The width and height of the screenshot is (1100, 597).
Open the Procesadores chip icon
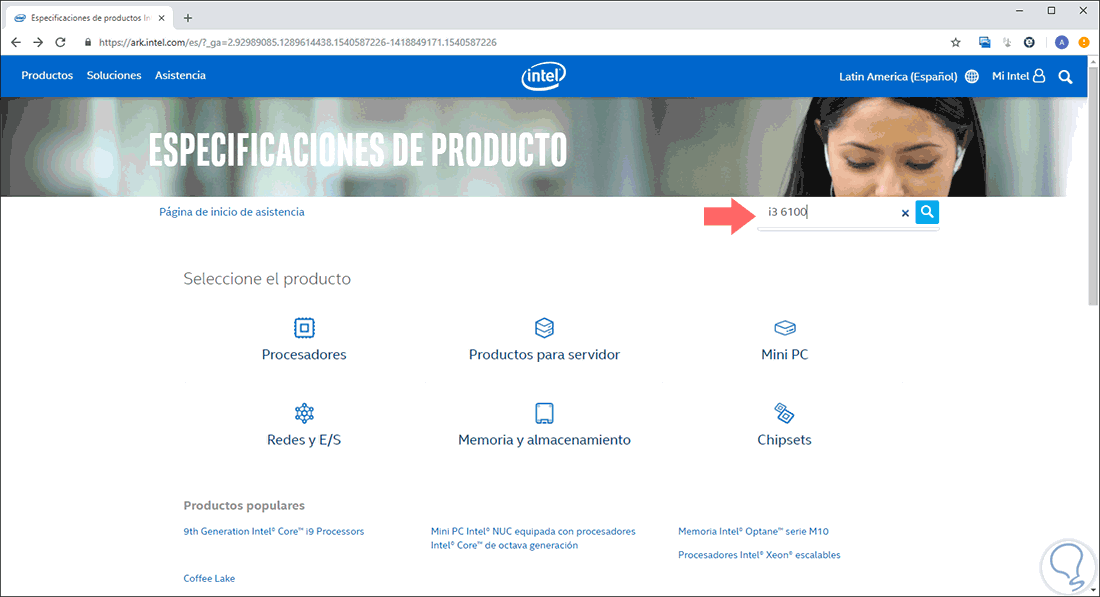click(304, 328)
